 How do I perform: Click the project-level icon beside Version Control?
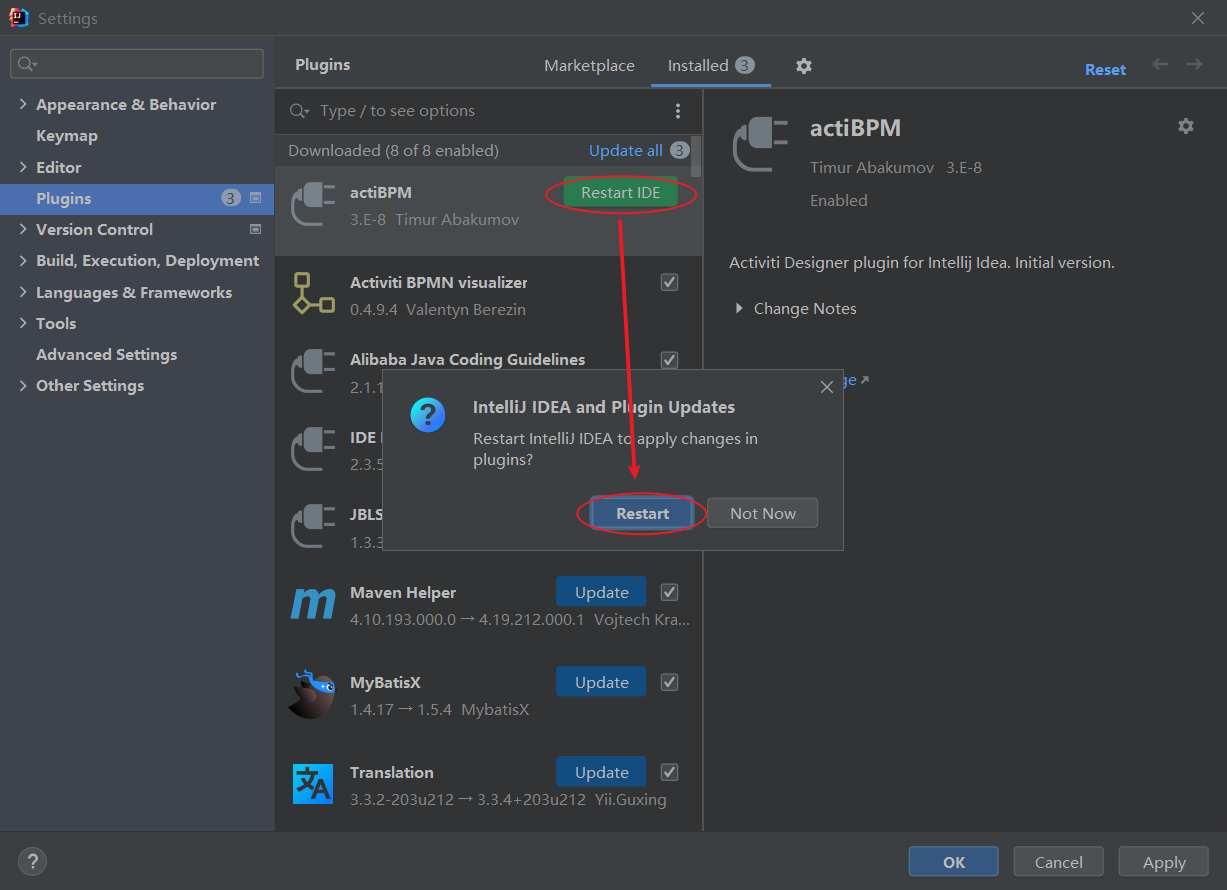255,229
